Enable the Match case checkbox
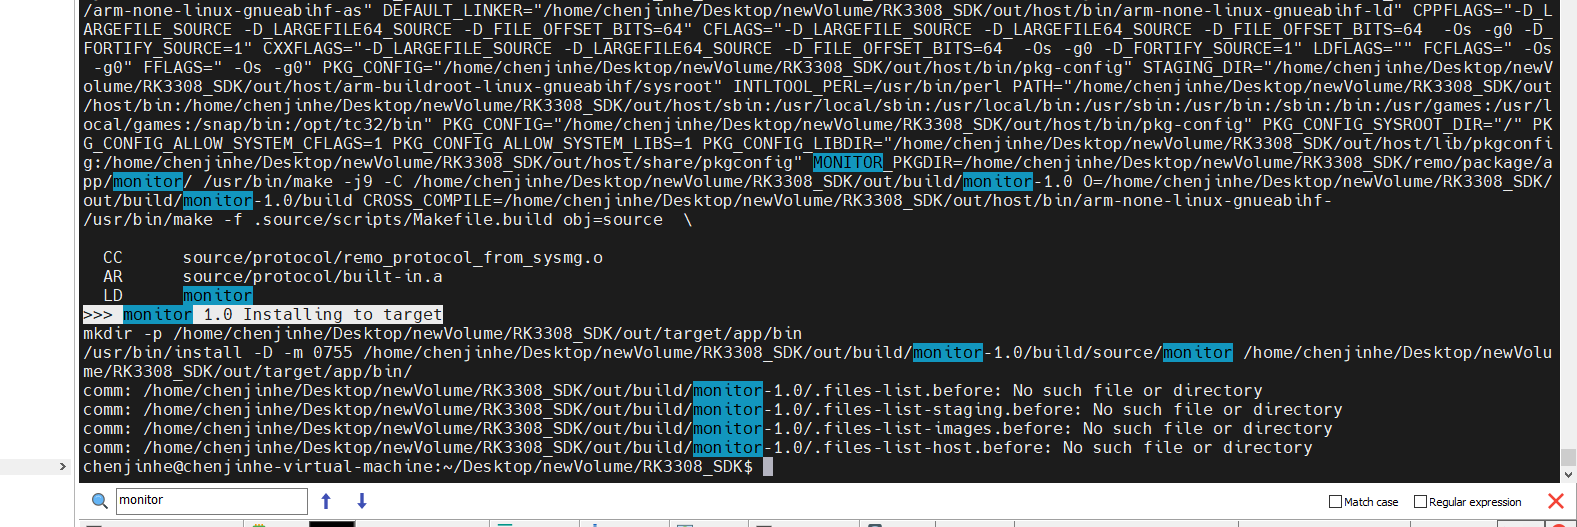Screen dimensions: 1577x527 (x=1335, y=502)
